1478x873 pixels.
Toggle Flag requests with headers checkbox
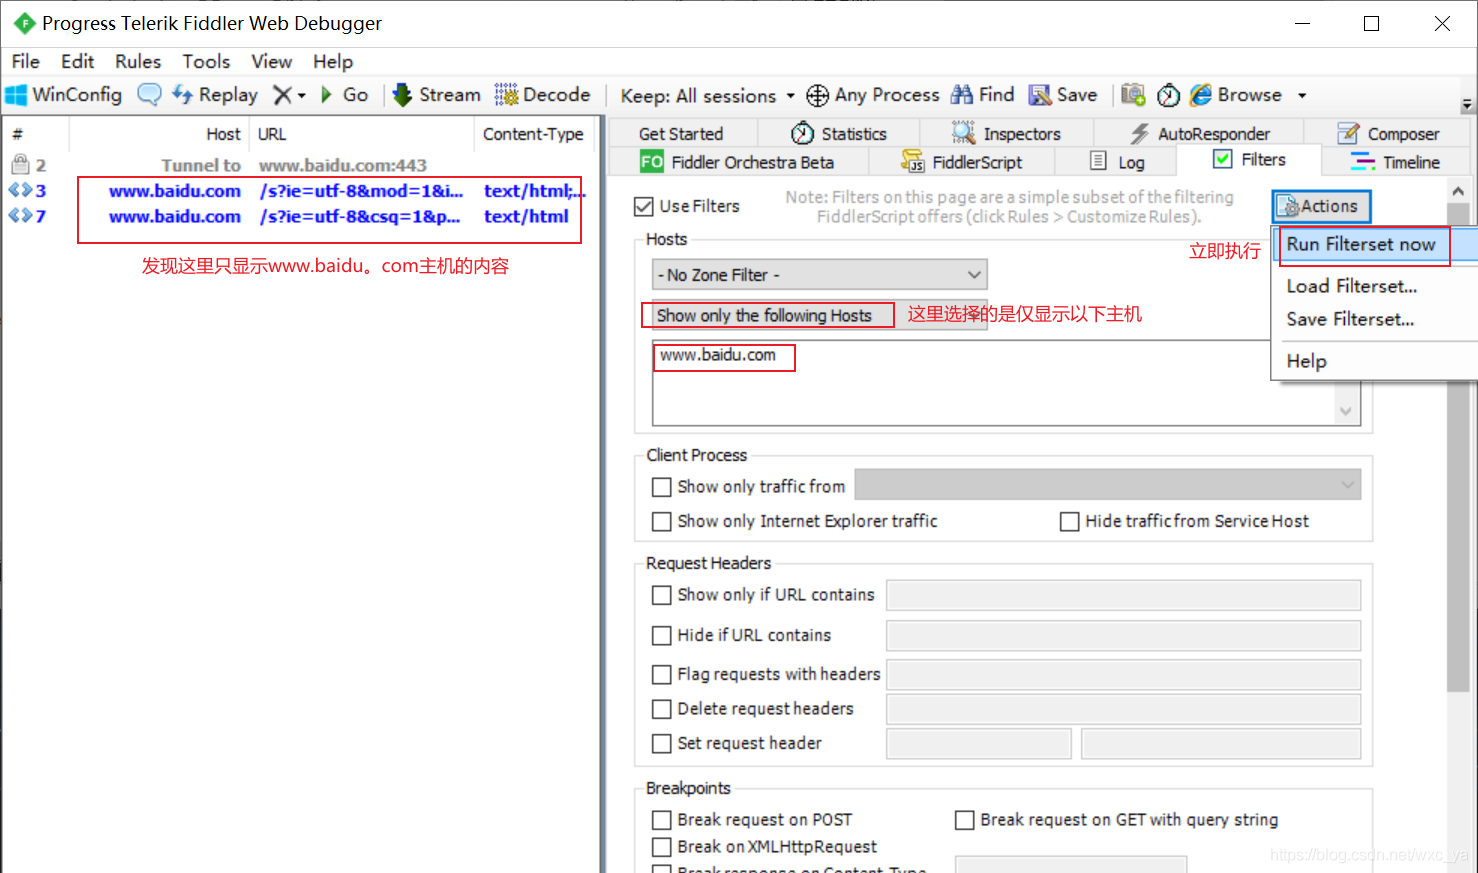[661, 674]
